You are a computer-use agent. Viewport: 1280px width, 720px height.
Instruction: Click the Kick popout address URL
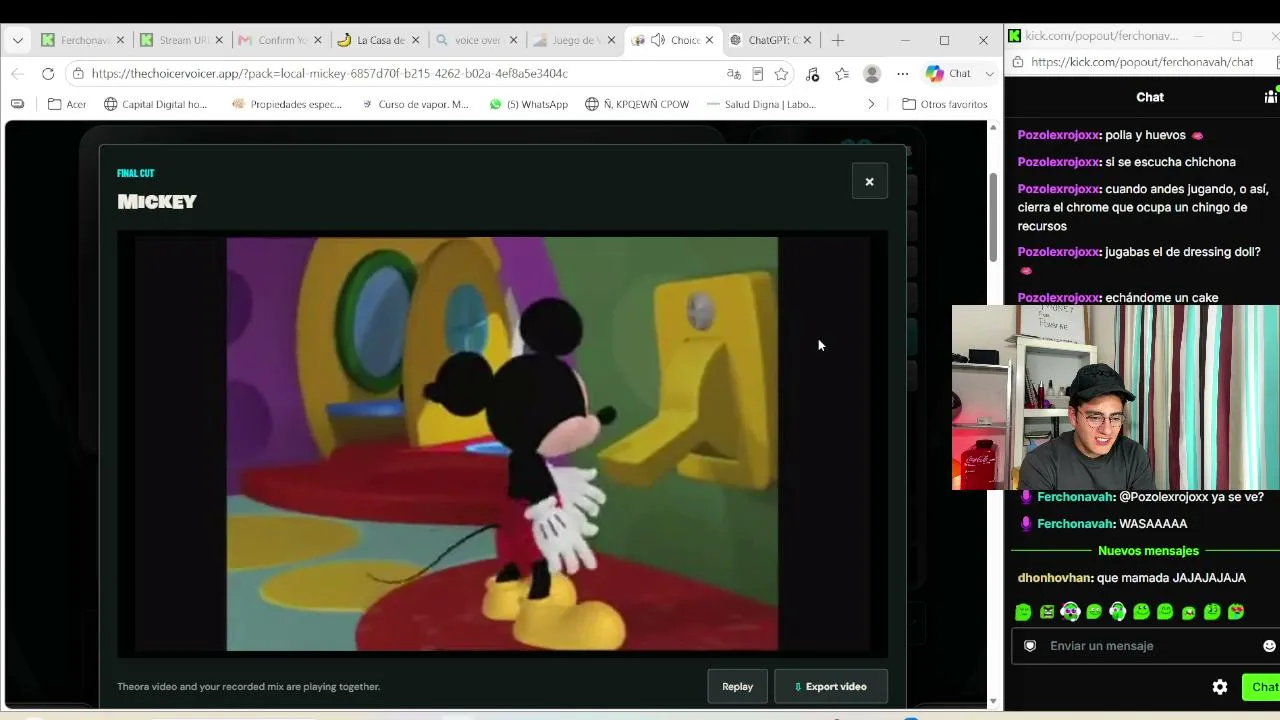1142,62
